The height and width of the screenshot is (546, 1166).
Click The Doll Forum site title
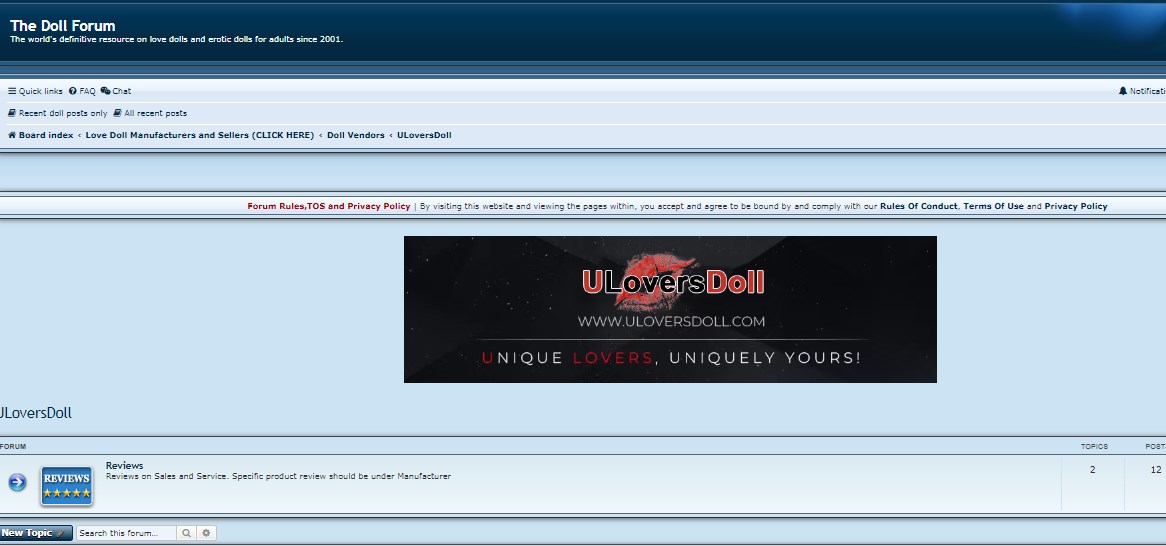(x=62, y=26)
